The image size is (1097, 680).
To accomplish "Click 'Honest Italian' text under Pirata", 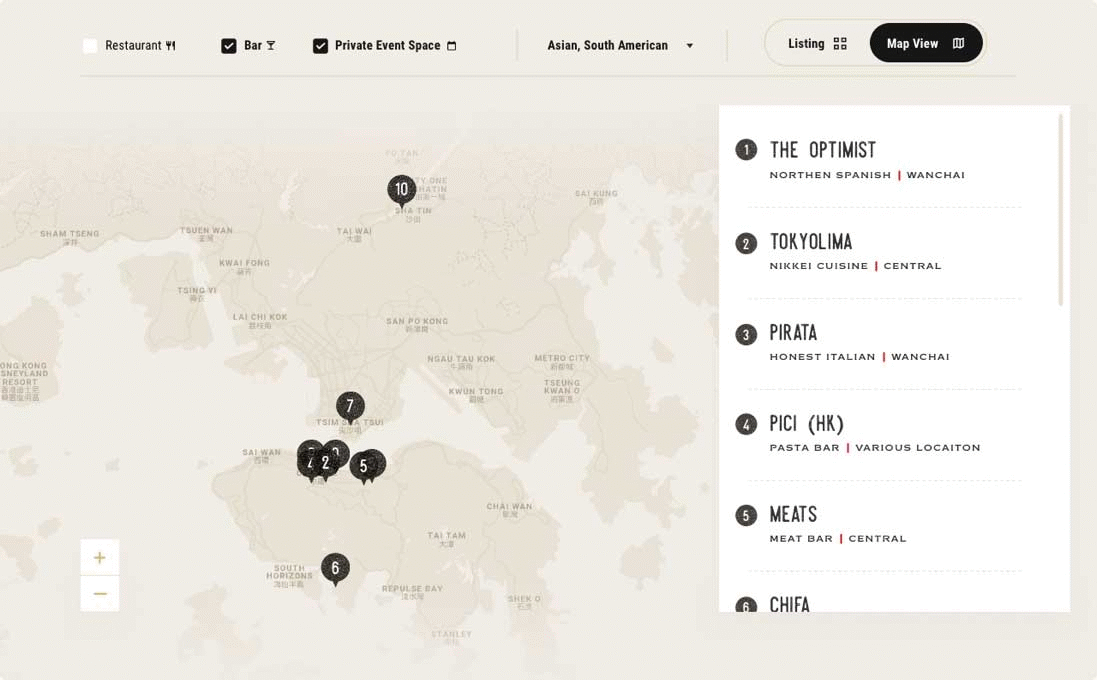I will pos(822,357).
